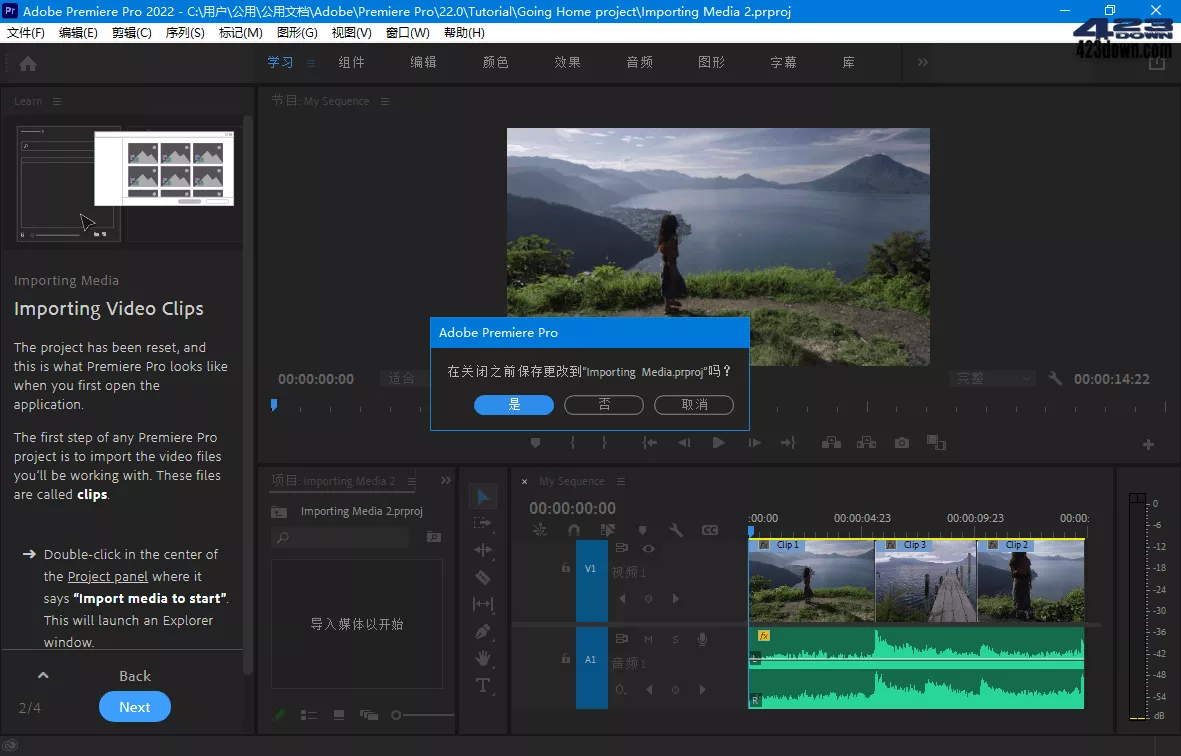Select the Razor tool
The image size is (1181, 756).
tap(483, 577)
